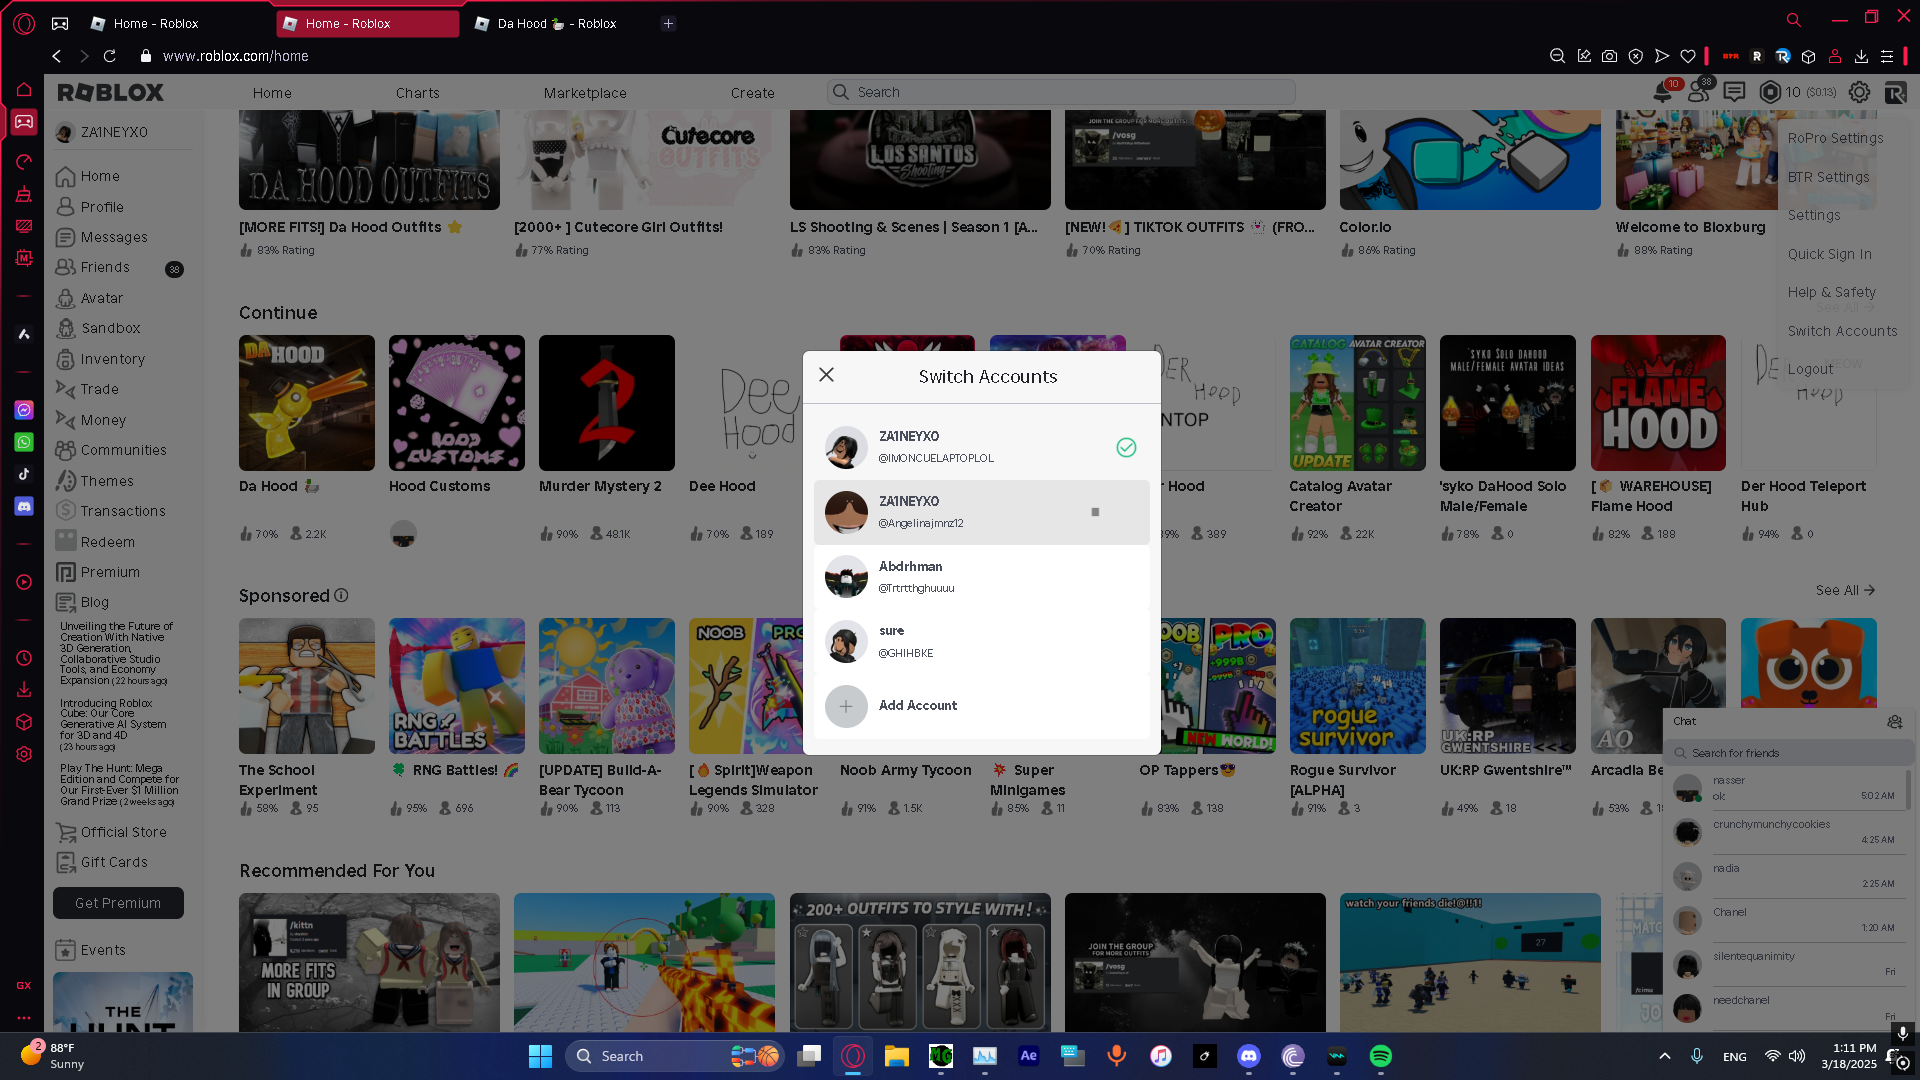Click checkmark on active ZA1NEYXO account
The image size is (1920, 1080).
(x=1126, y=447)
